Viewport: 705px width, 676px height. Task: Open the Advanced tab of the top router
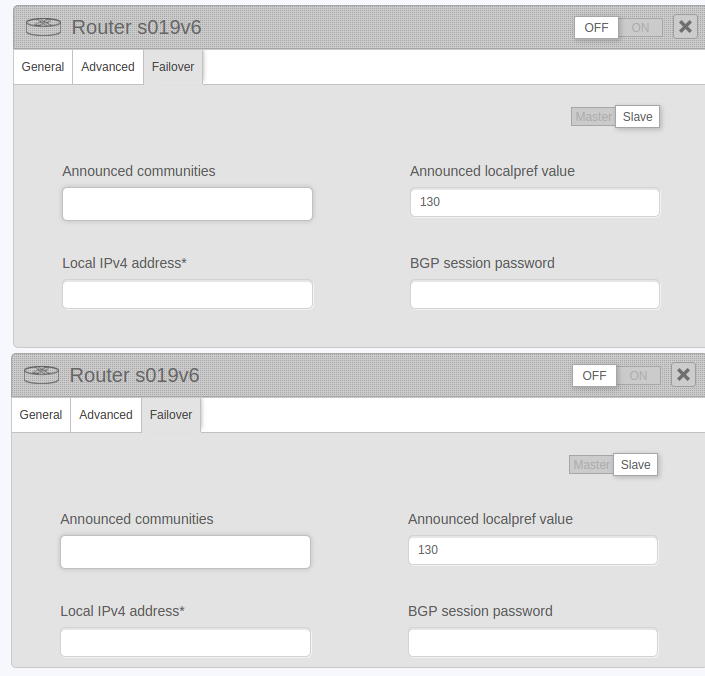coord(108,67)
